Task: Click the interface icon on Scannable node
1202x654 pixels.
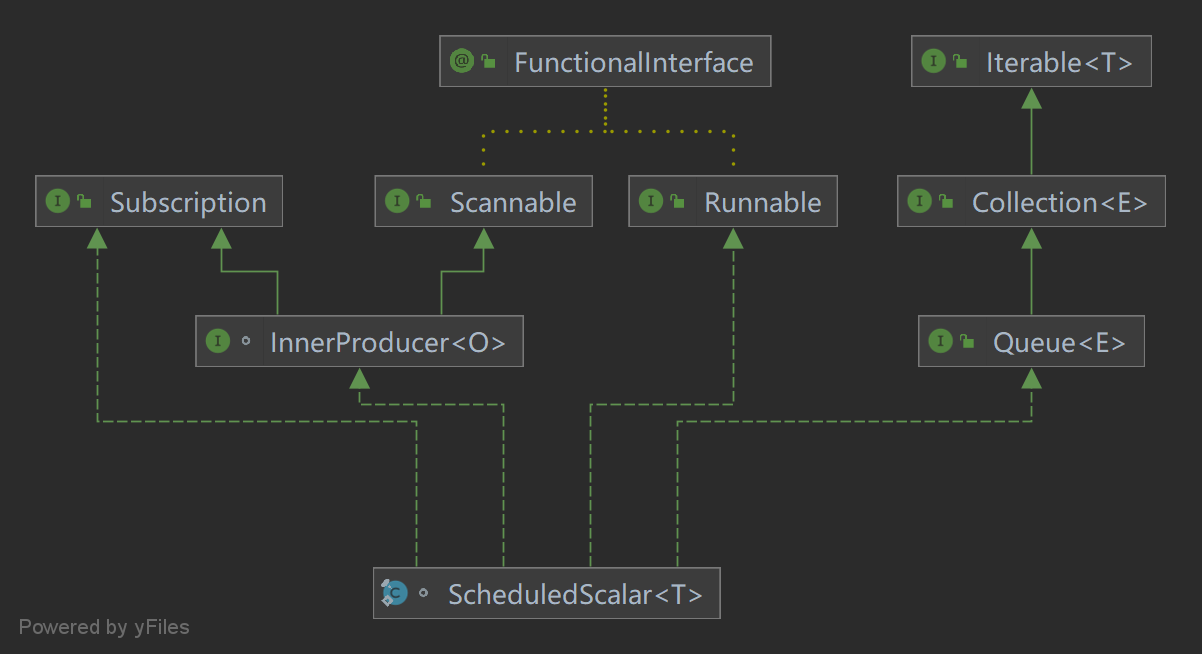Action: click(397, 202)
